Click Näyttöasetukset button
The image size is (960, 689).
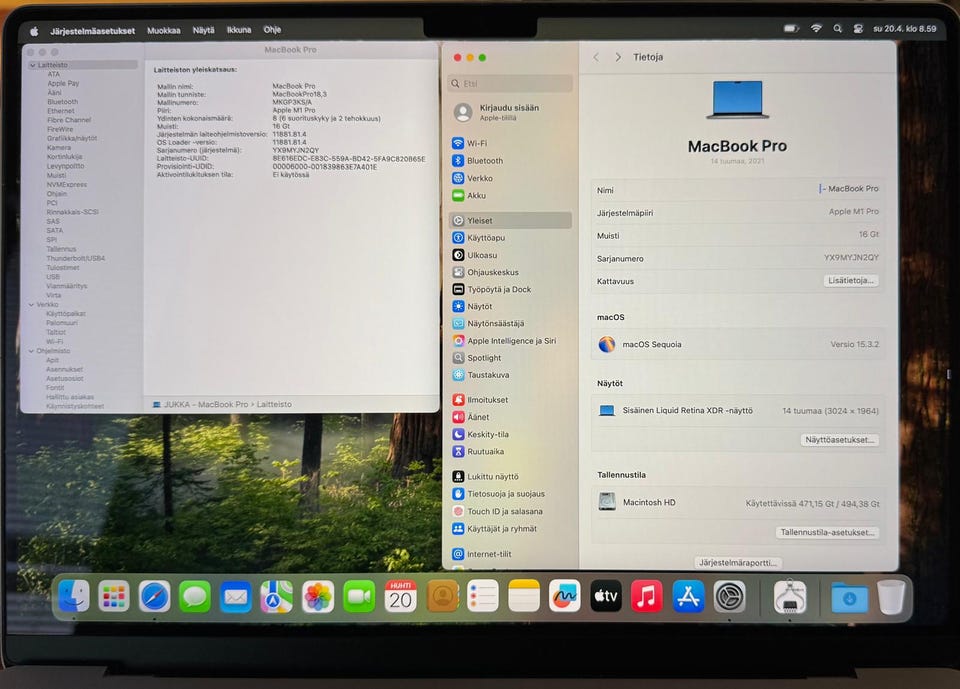(839, 440)
